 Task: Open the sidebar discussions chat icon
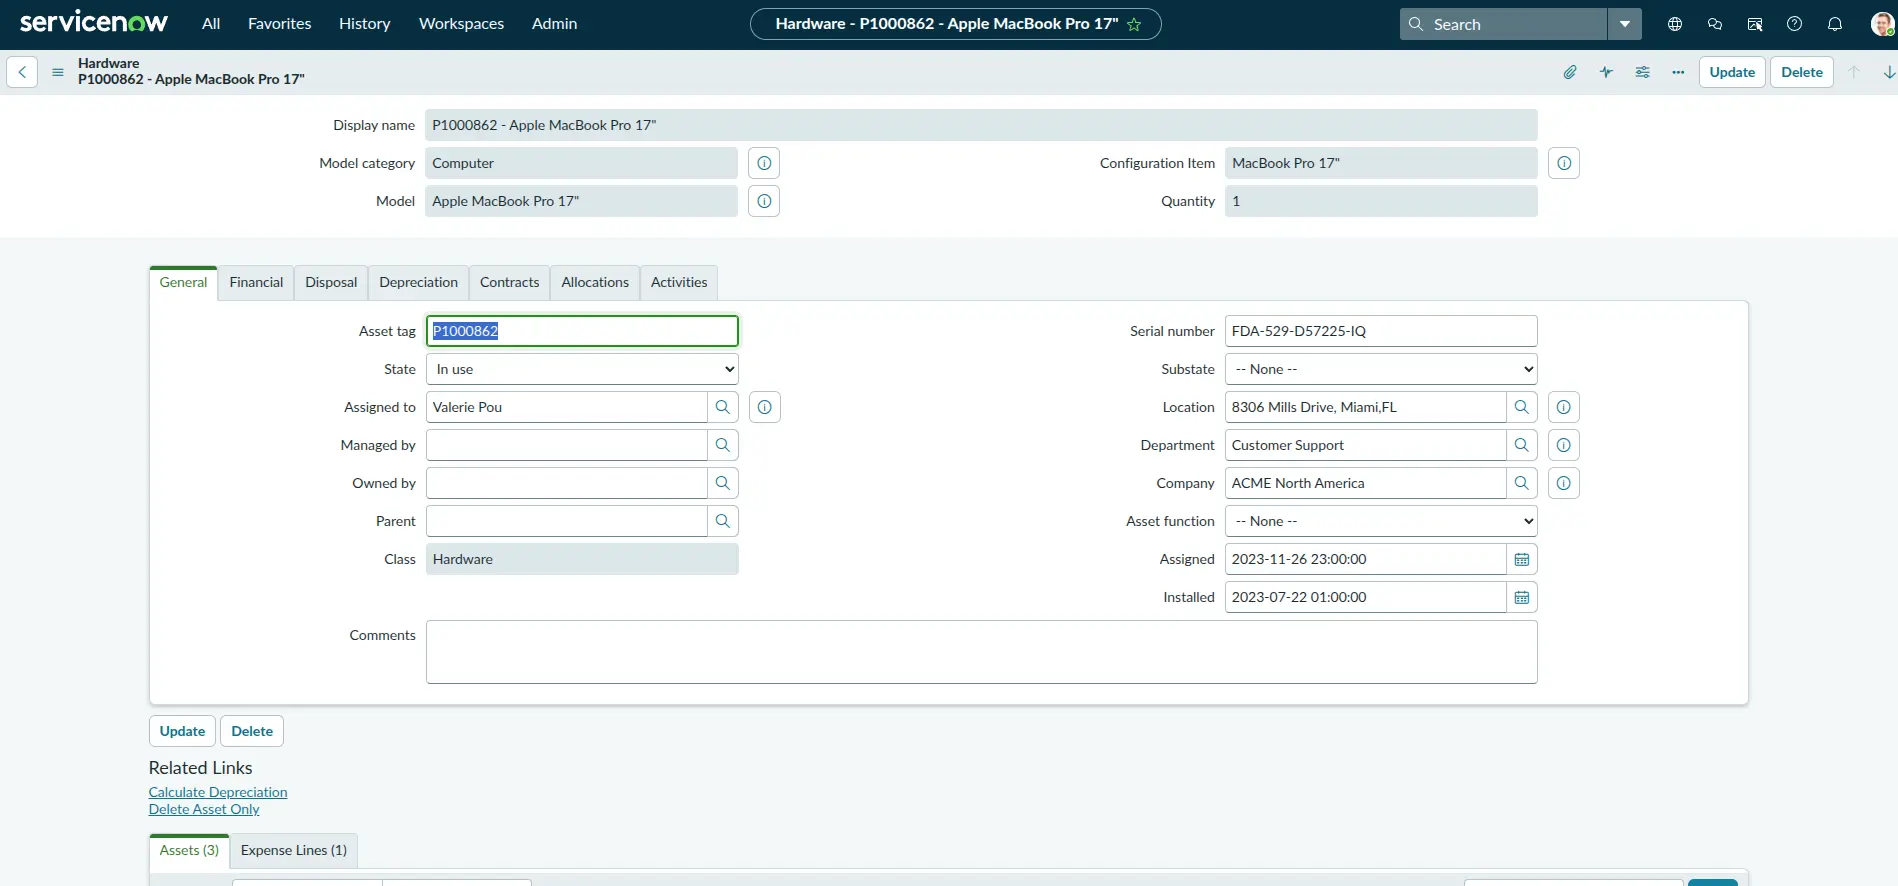(x=1715, y=24)
